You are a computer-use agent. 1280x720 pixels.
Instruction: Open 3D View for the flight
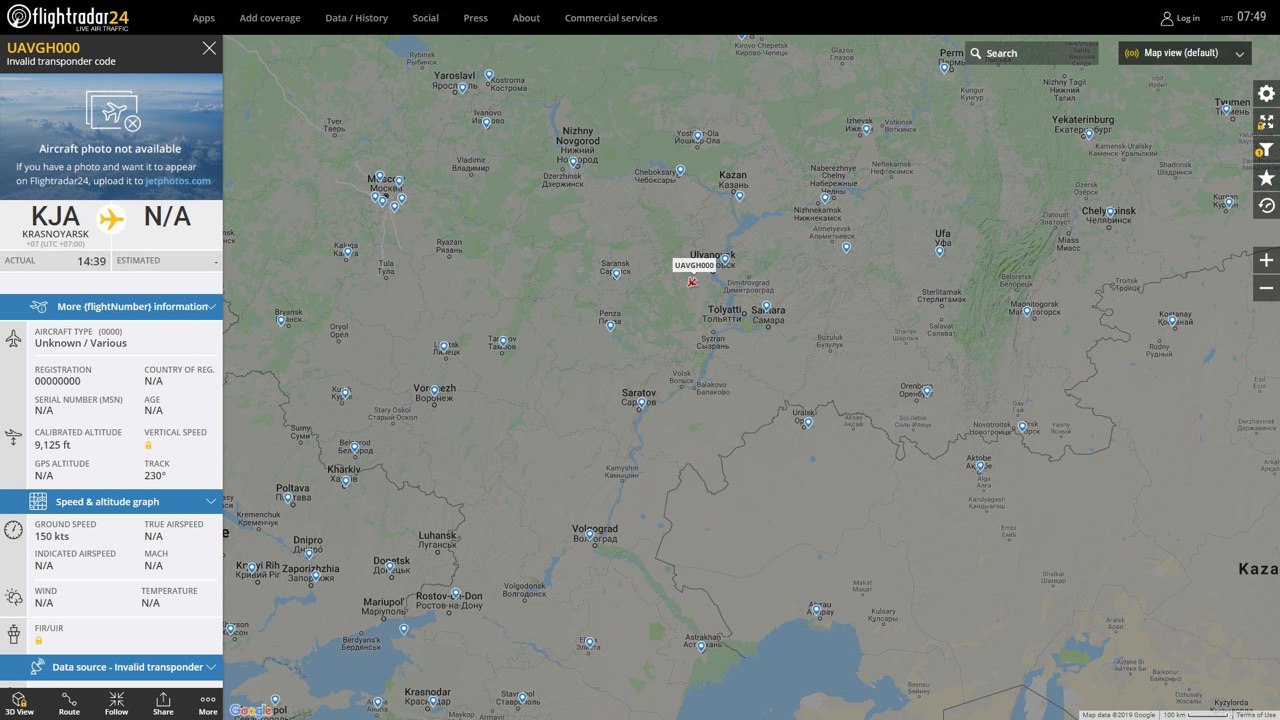(x=21, y=704)
